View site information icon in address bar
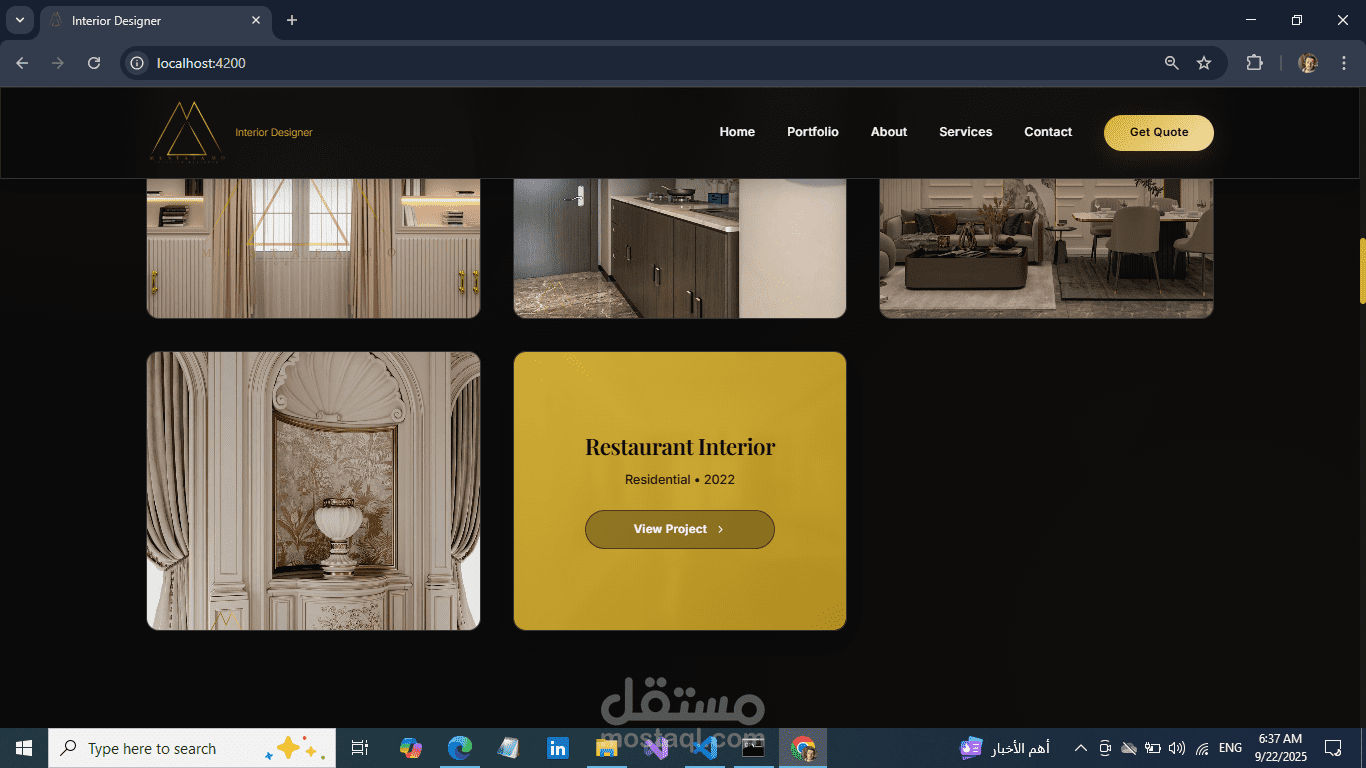1366x768 pixels. pyautogui.click(x=138, y=63)
